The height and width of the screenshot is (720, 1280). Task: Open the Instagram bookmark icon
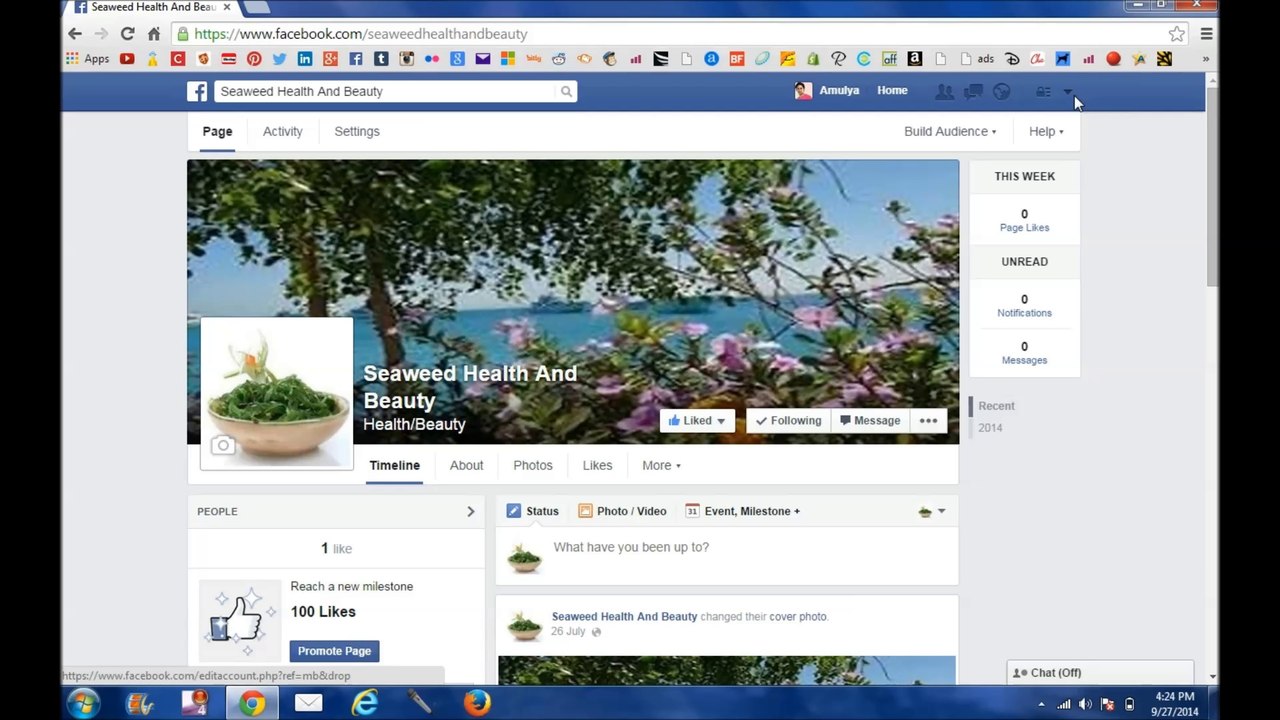tap(406, 59)
